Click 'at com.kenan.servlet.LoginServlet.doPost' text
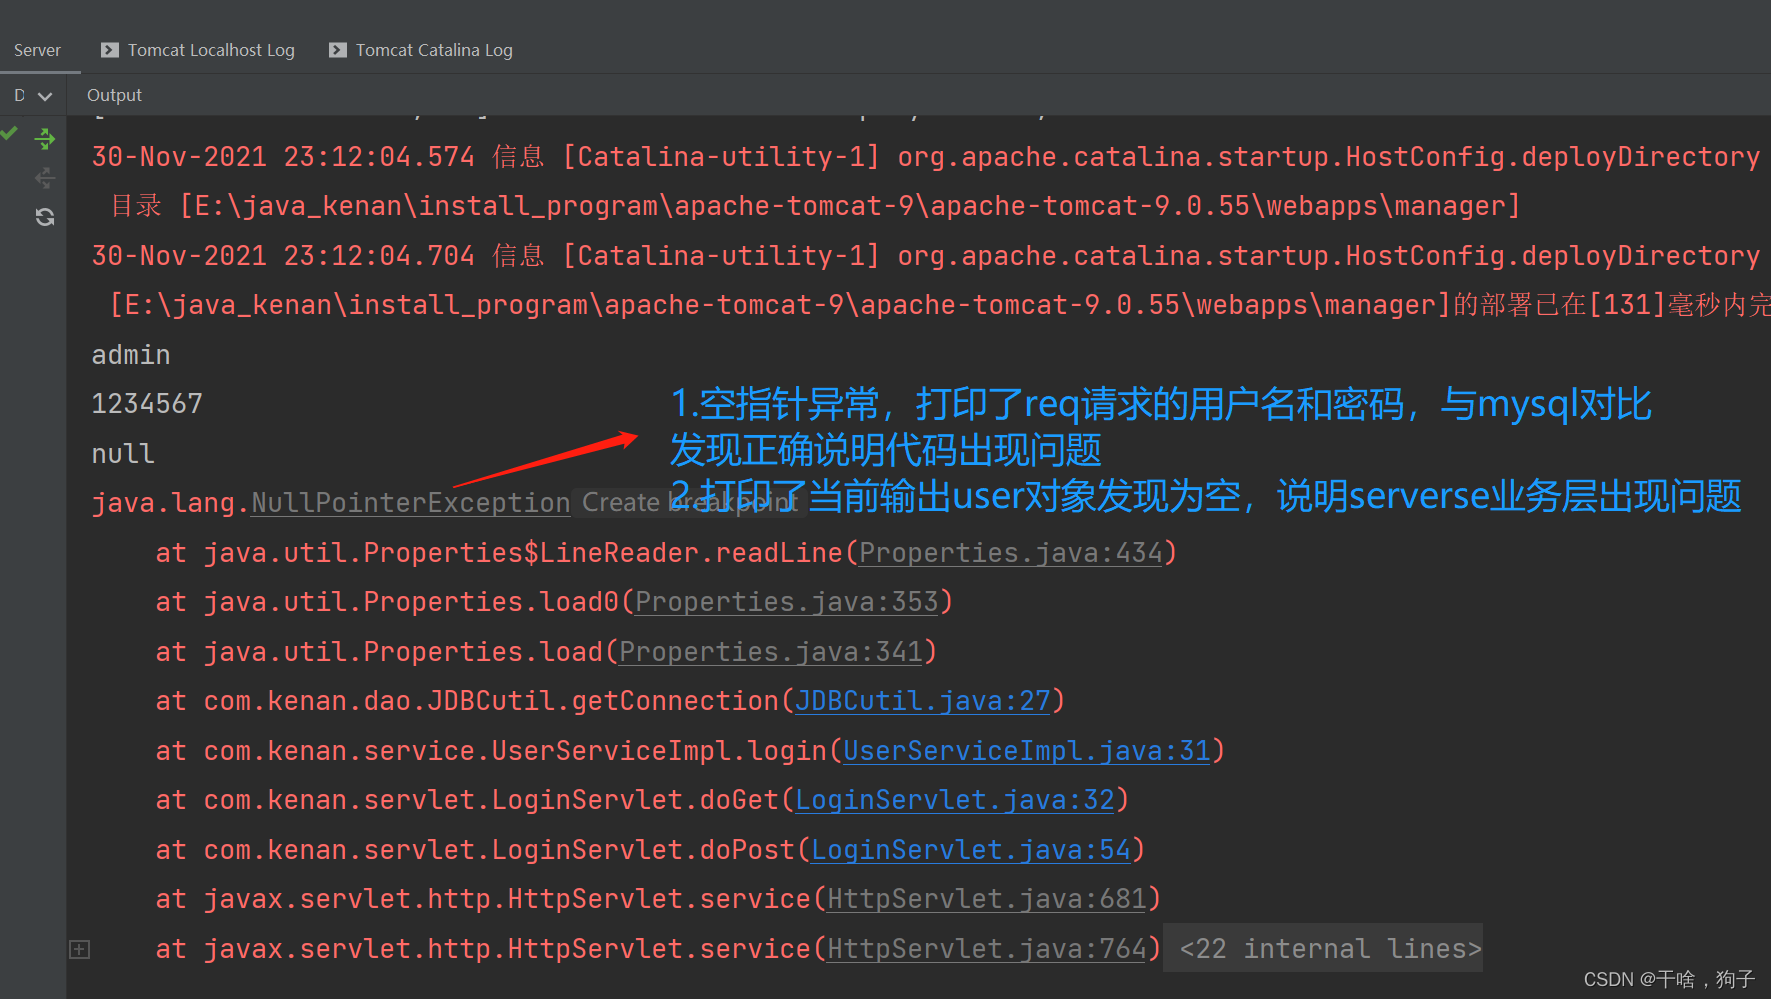The width and height of the screenshot is (1771, 999). click(475, 849)
